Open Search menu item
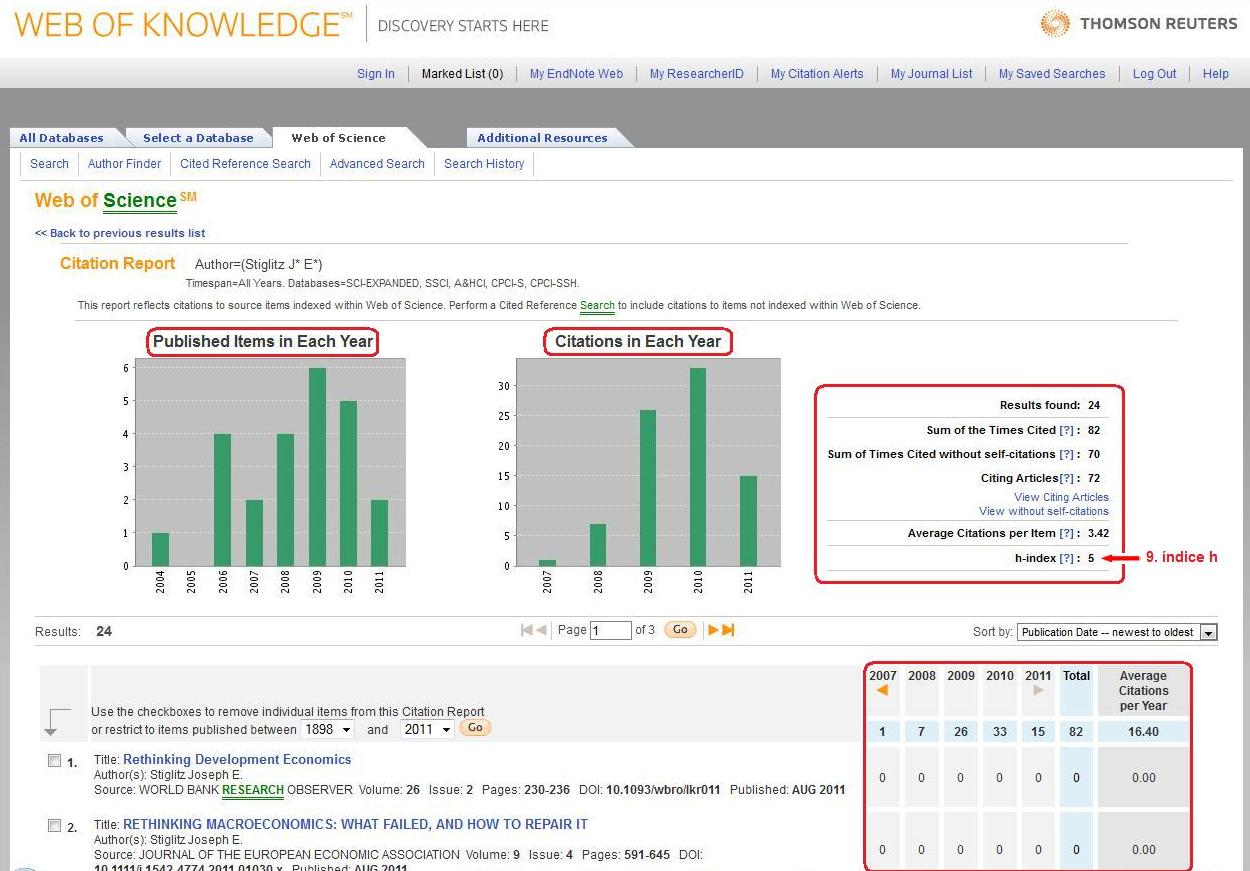Image resolution: width=1250 pixels, height=871 pixels. 49,164
